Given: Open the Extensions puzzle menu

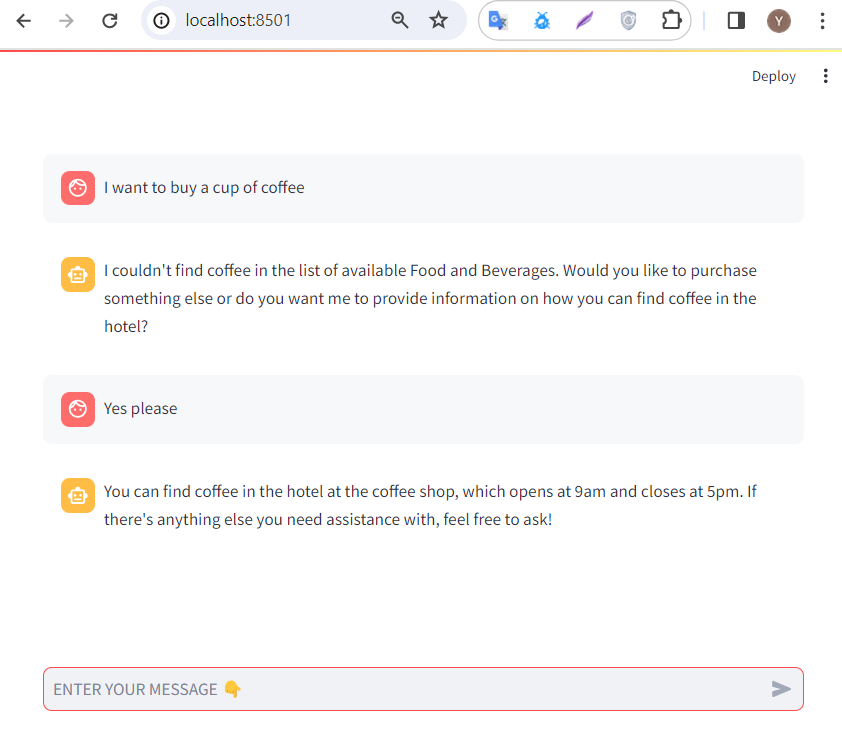Looking at the screenshot, I should pos(671,20).
